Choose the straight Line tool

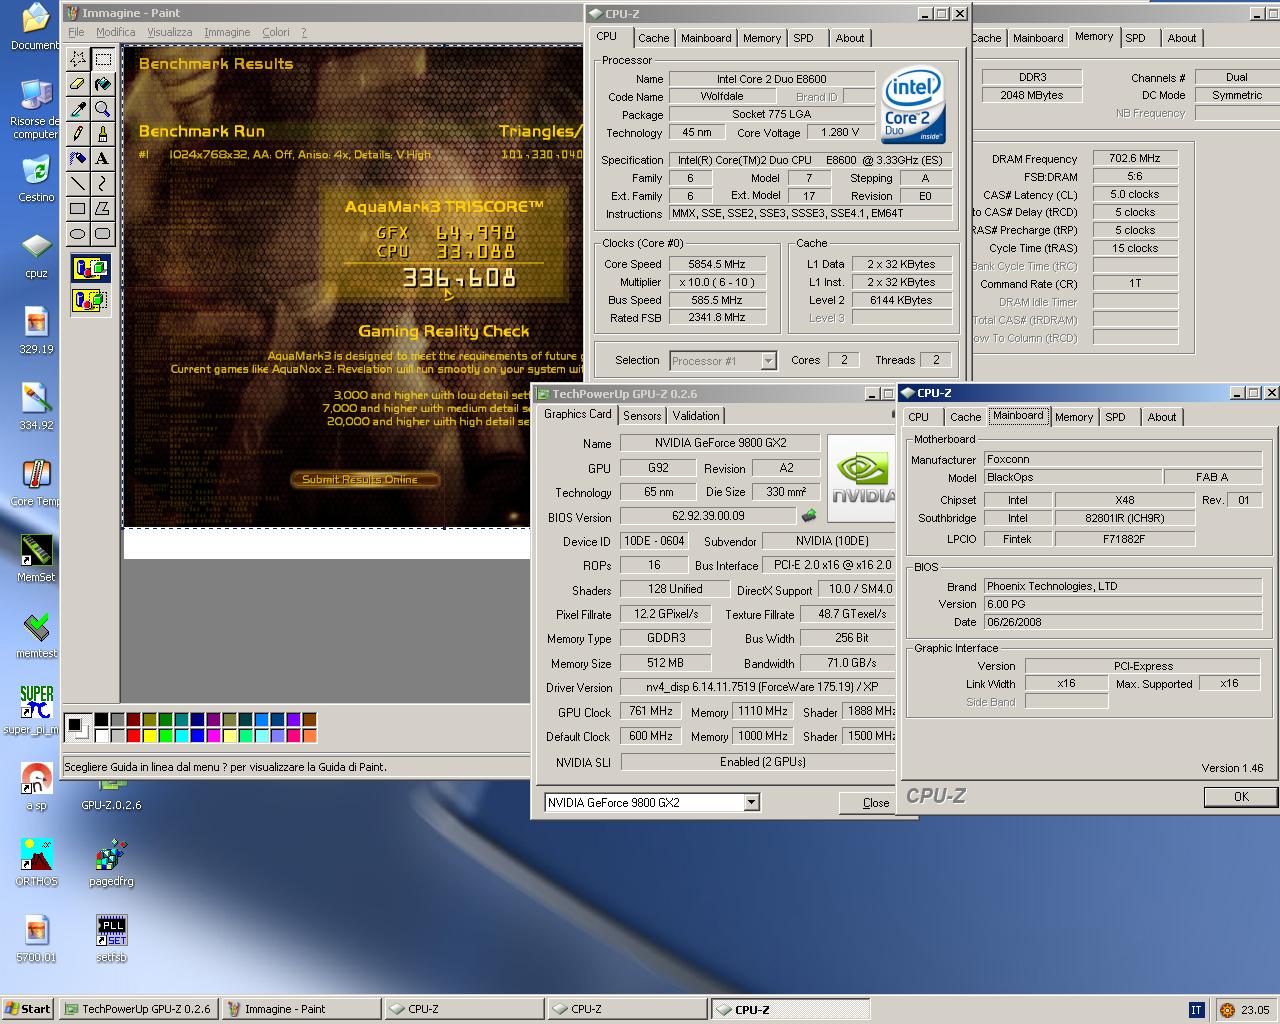(78, 184)
